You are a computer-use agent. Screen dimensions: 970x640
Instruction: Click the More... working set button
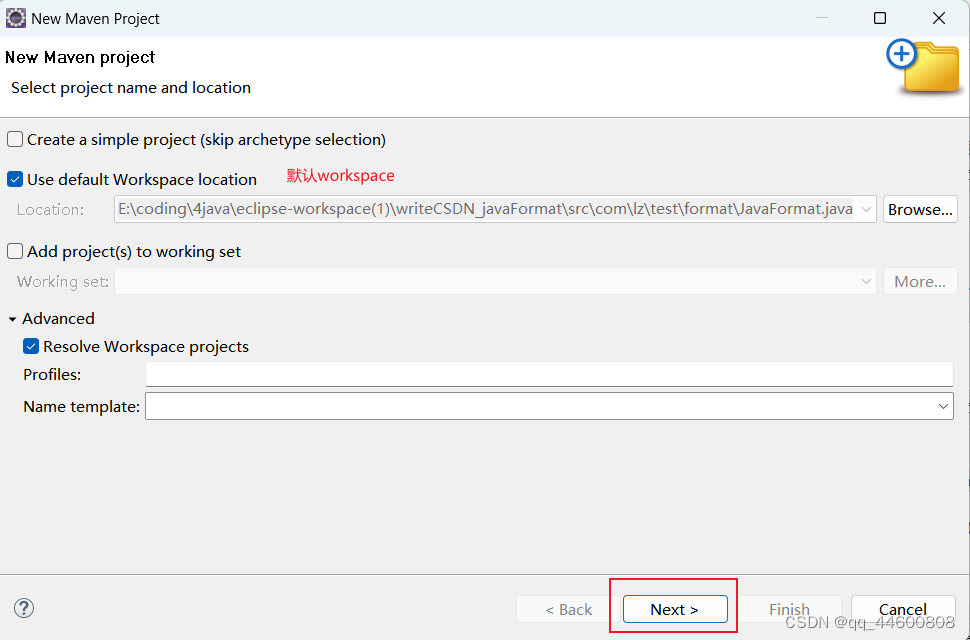920,281
